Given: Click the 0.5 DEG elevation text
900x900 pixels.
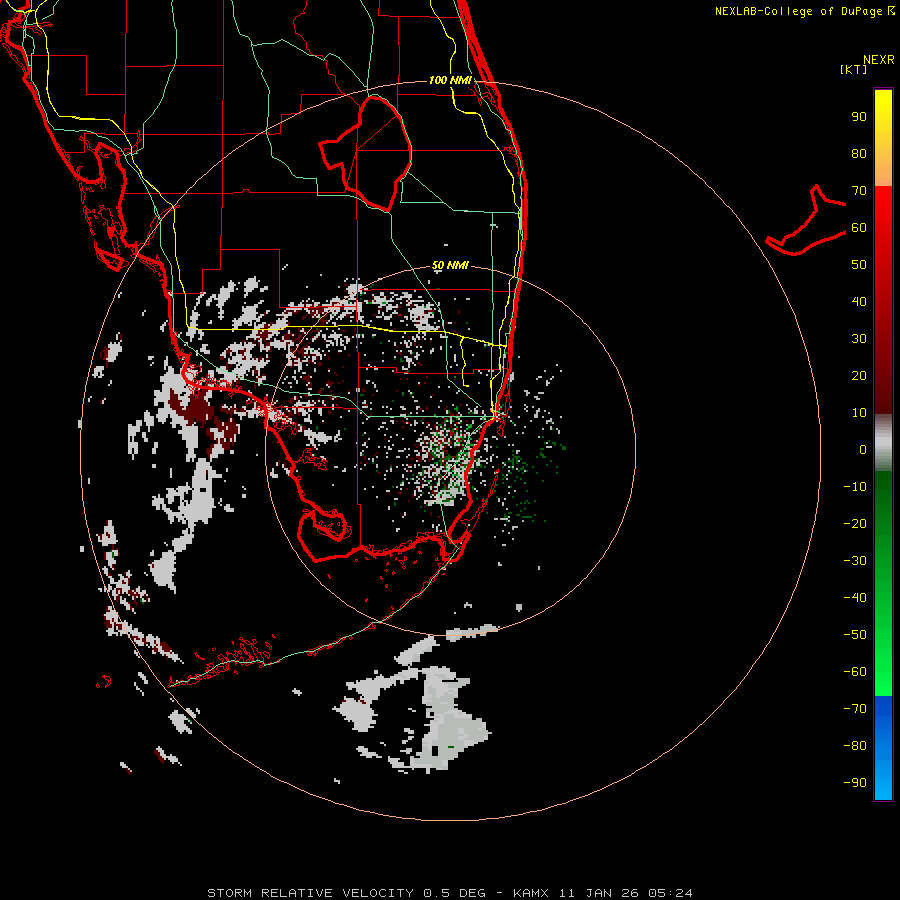Looking at the screenshot, I should (x=455, y=893).
